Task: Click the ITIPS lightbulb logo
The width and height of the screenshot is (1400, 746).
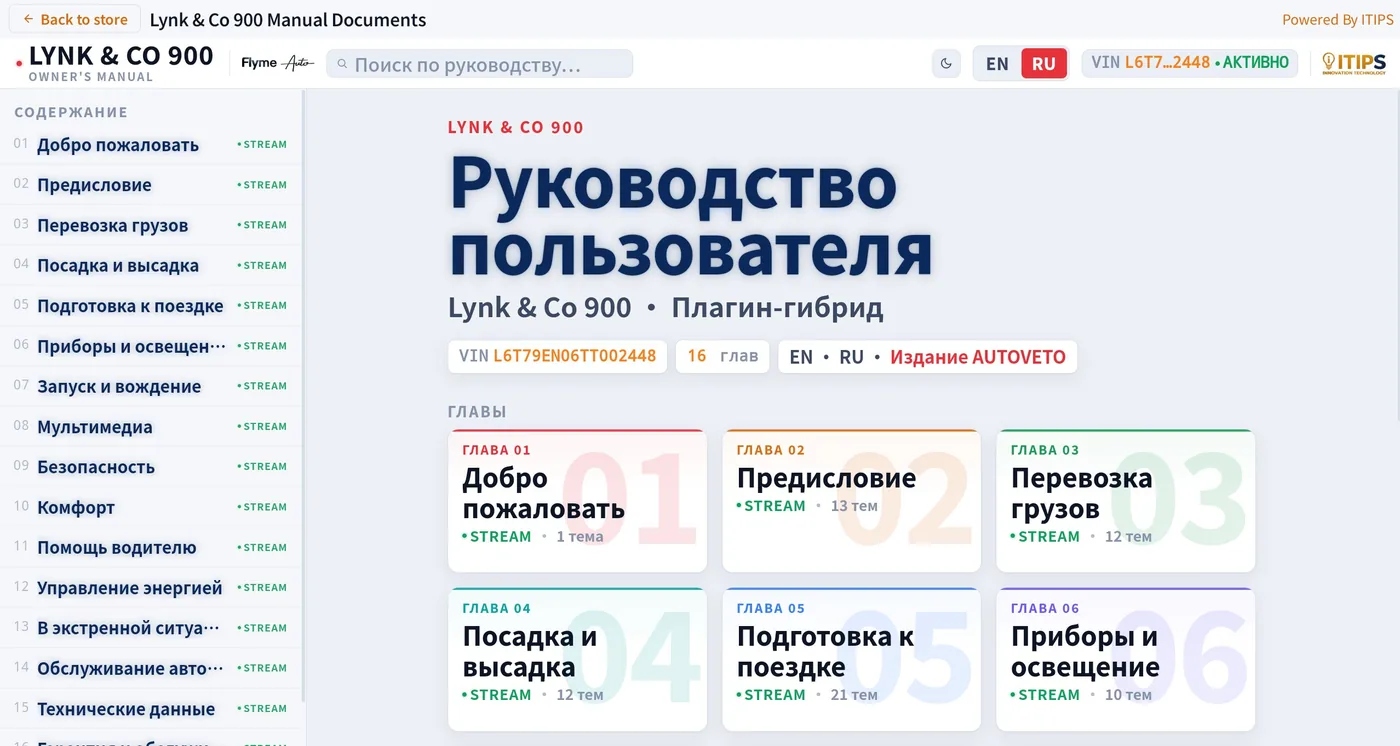Action: pos(1353,63)
